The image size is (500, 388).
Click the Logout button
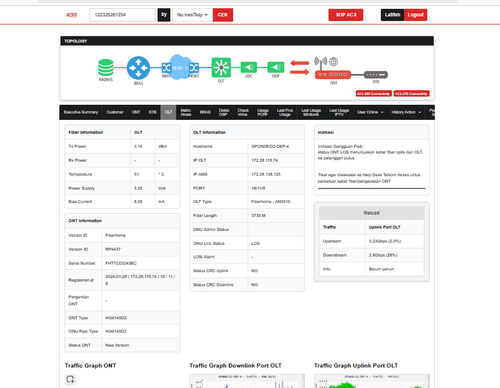click(415, 15)
